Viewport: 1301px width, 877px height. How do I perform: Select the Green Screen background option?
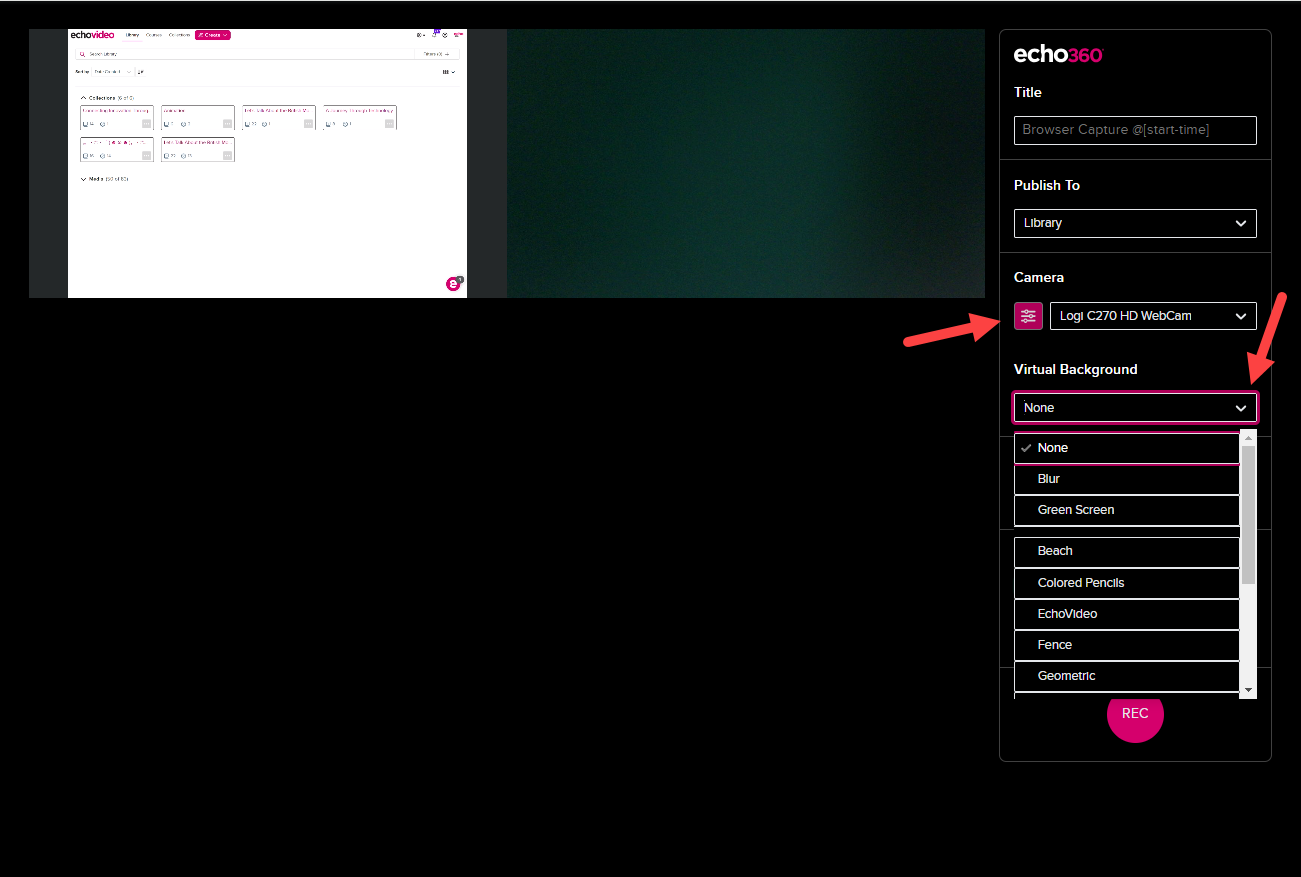[1127, 510]
